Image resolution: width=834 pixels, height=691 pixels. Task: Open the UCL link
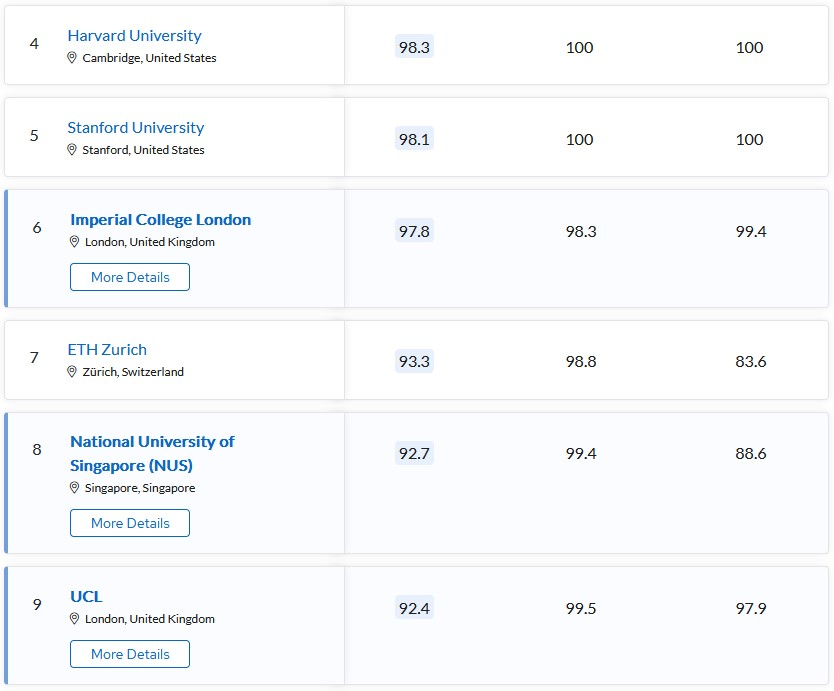pos(86,596)
